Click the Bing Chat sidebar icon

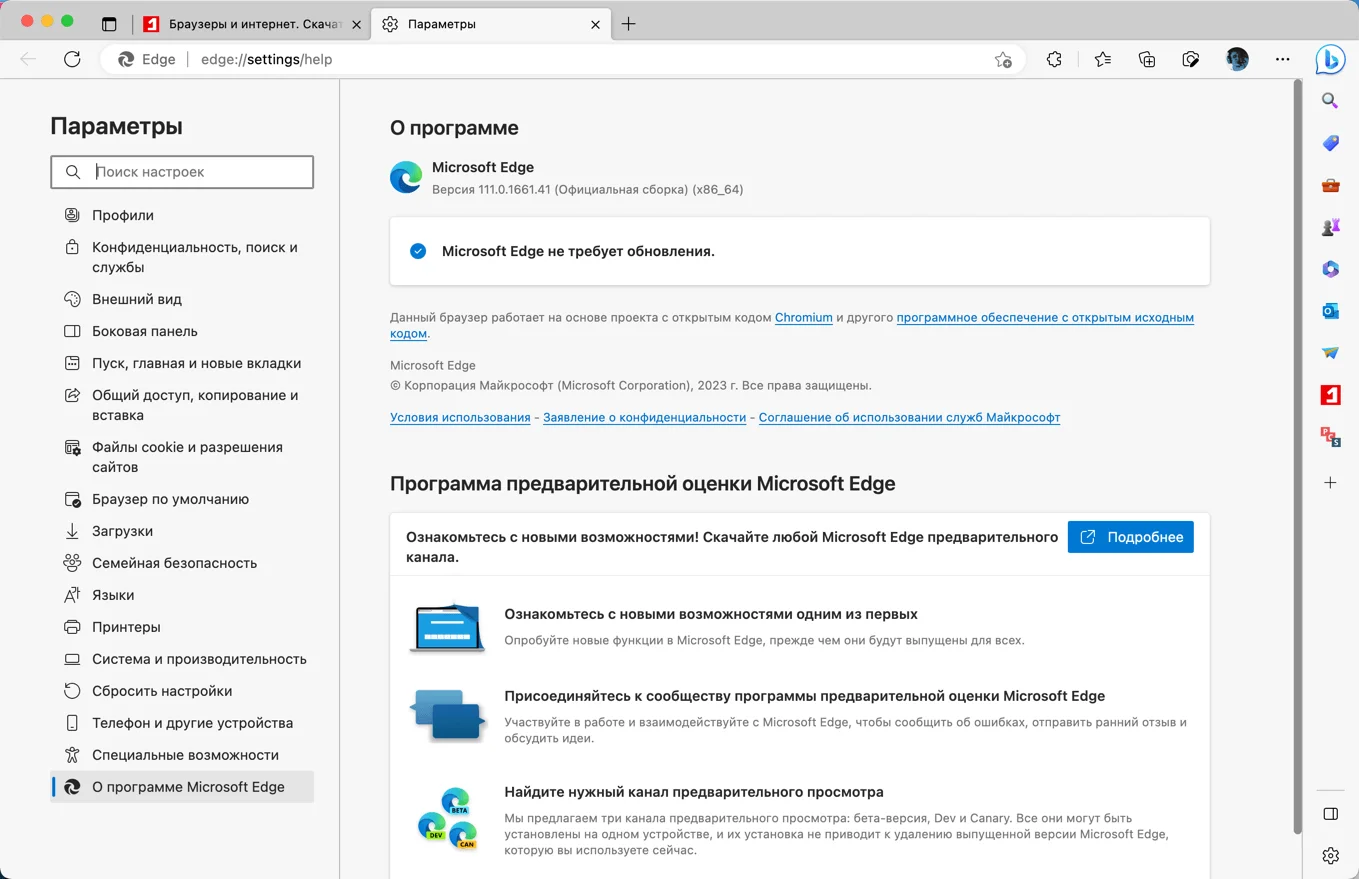coord(1329,60)
